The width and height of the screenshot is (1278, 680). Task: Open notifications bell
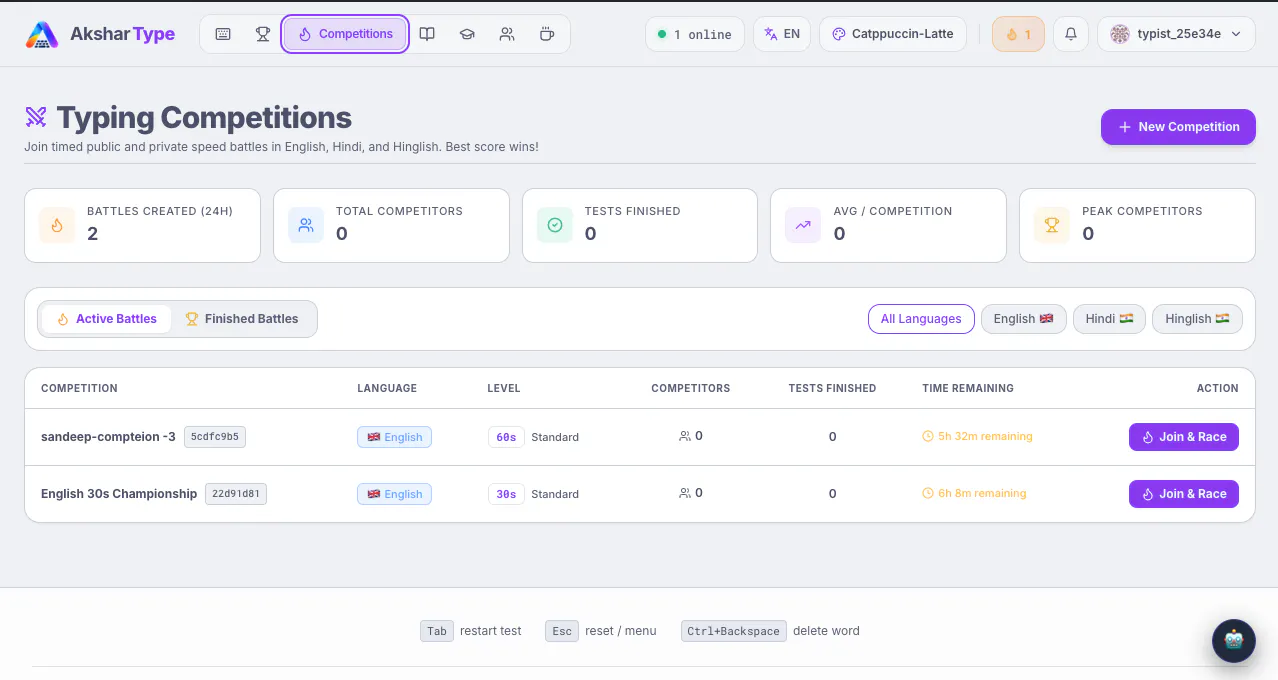(1071, 34)
